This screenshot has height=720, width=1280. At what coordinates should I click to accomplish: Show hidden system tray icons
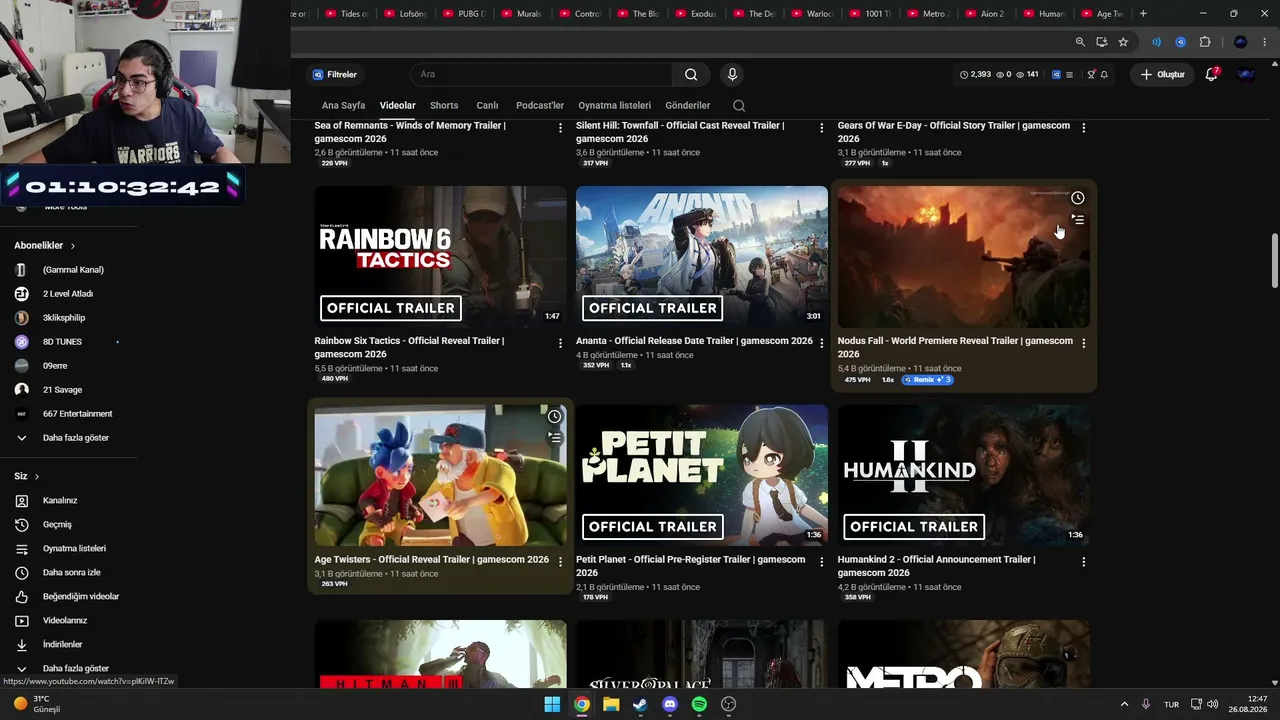pyautogui.click(x=1124, y=704)
